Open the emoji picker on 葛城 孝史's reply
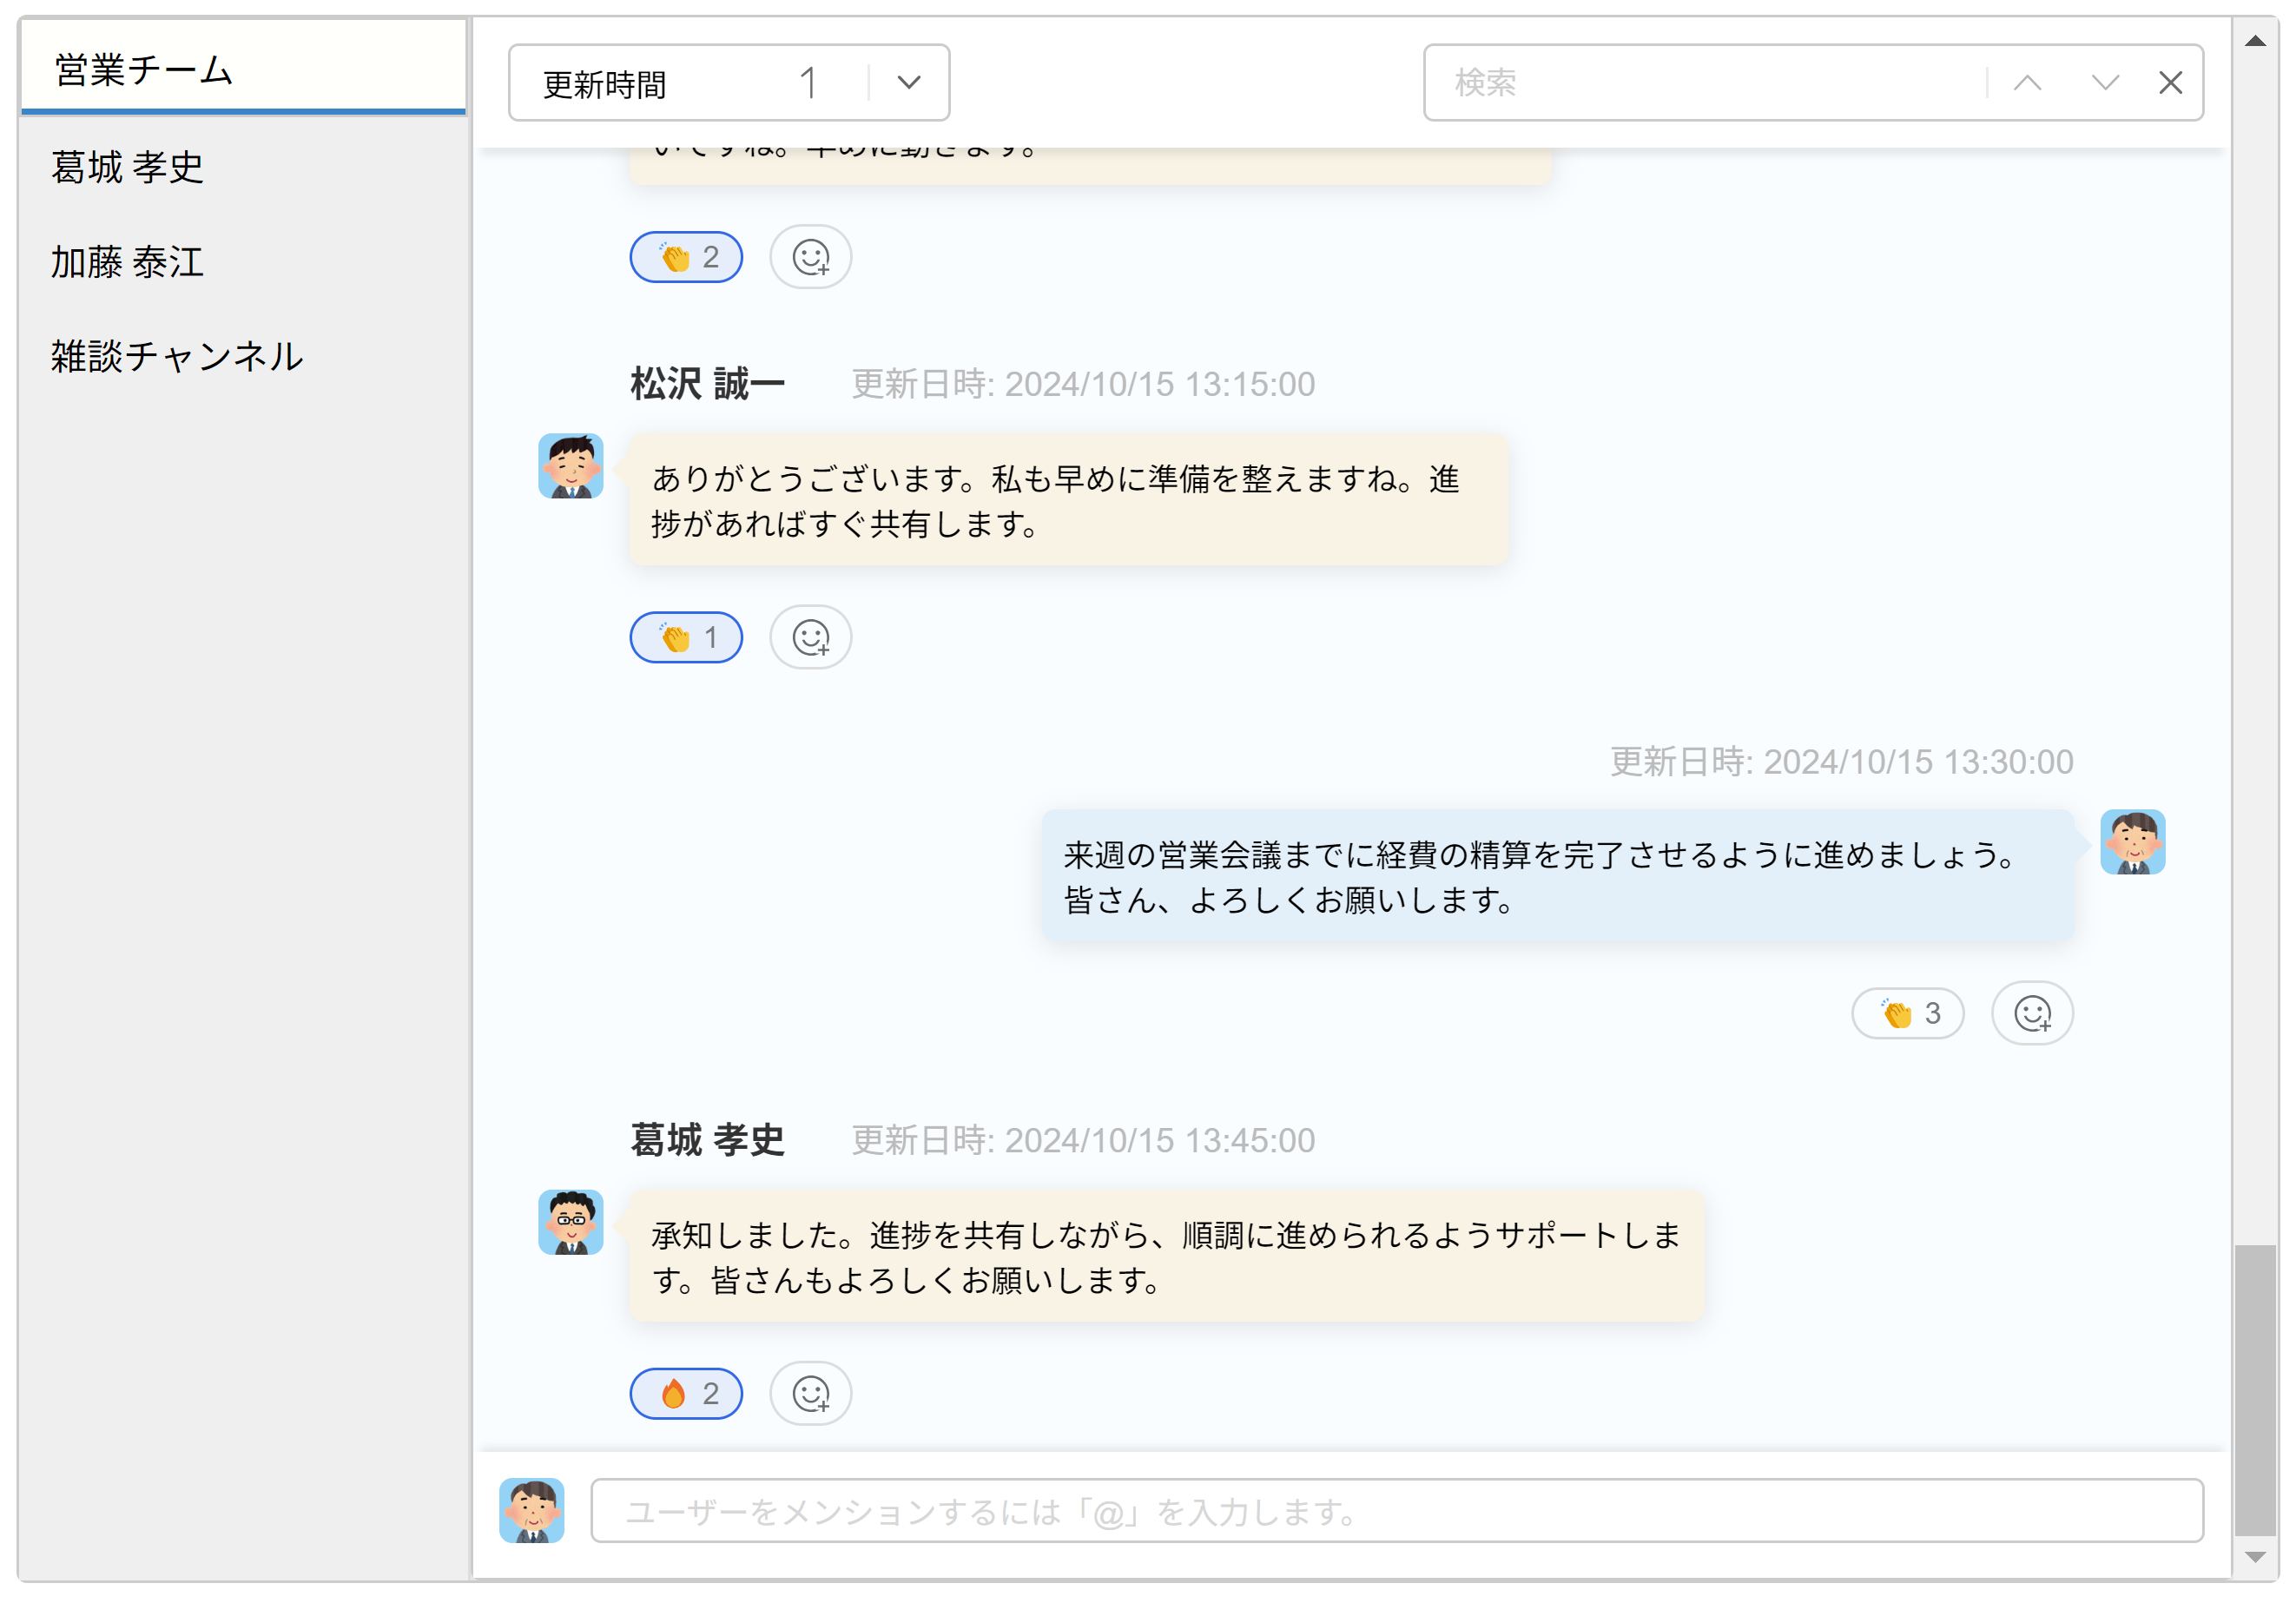Viewport: 2296px width, 1603px height. tap(810, 1393)
